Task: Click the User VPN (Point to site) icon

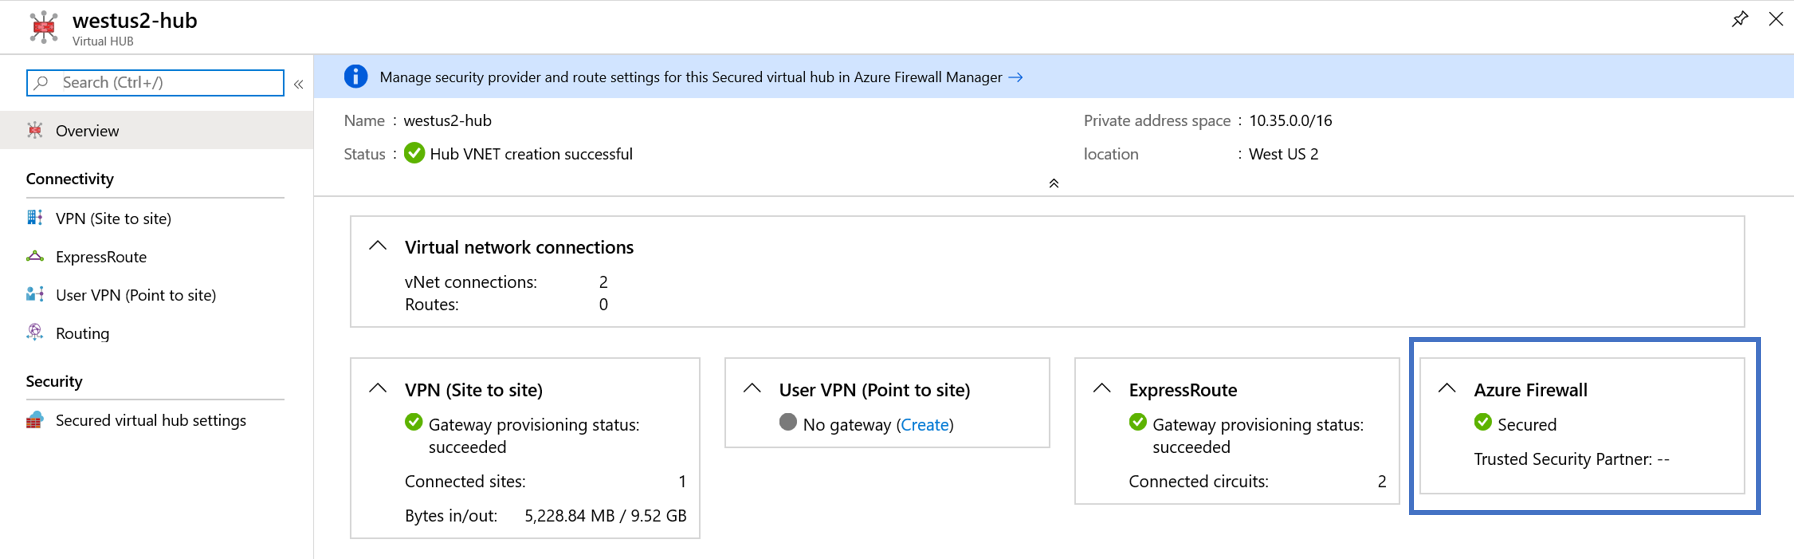Action: (x=35, y=294)
